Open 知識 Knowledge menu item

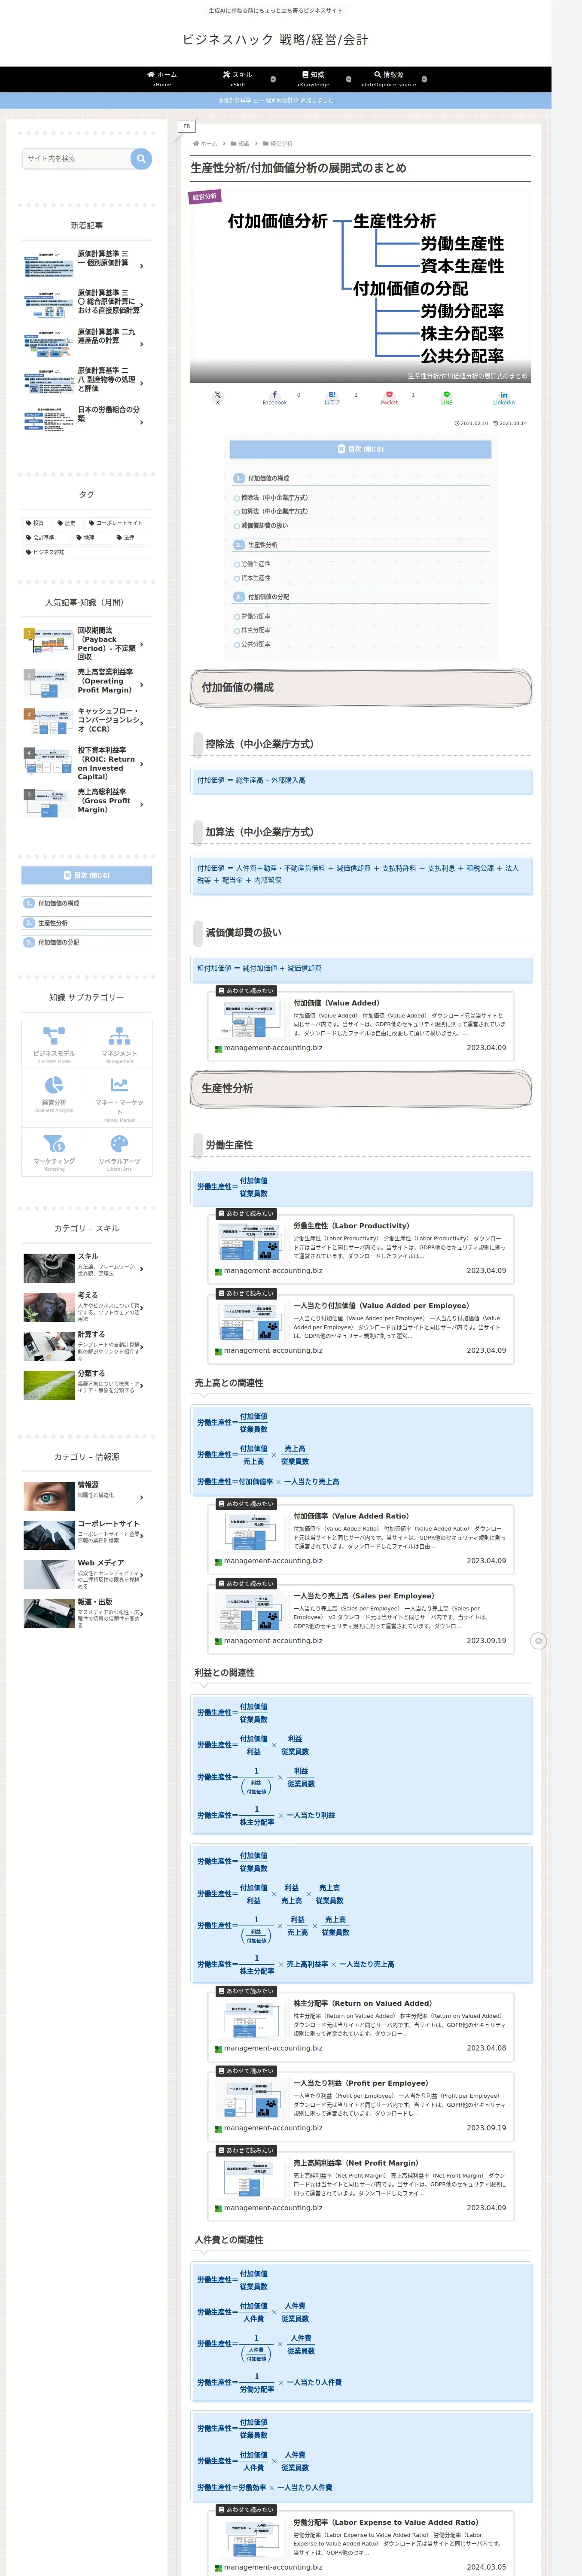pos(313,79)
